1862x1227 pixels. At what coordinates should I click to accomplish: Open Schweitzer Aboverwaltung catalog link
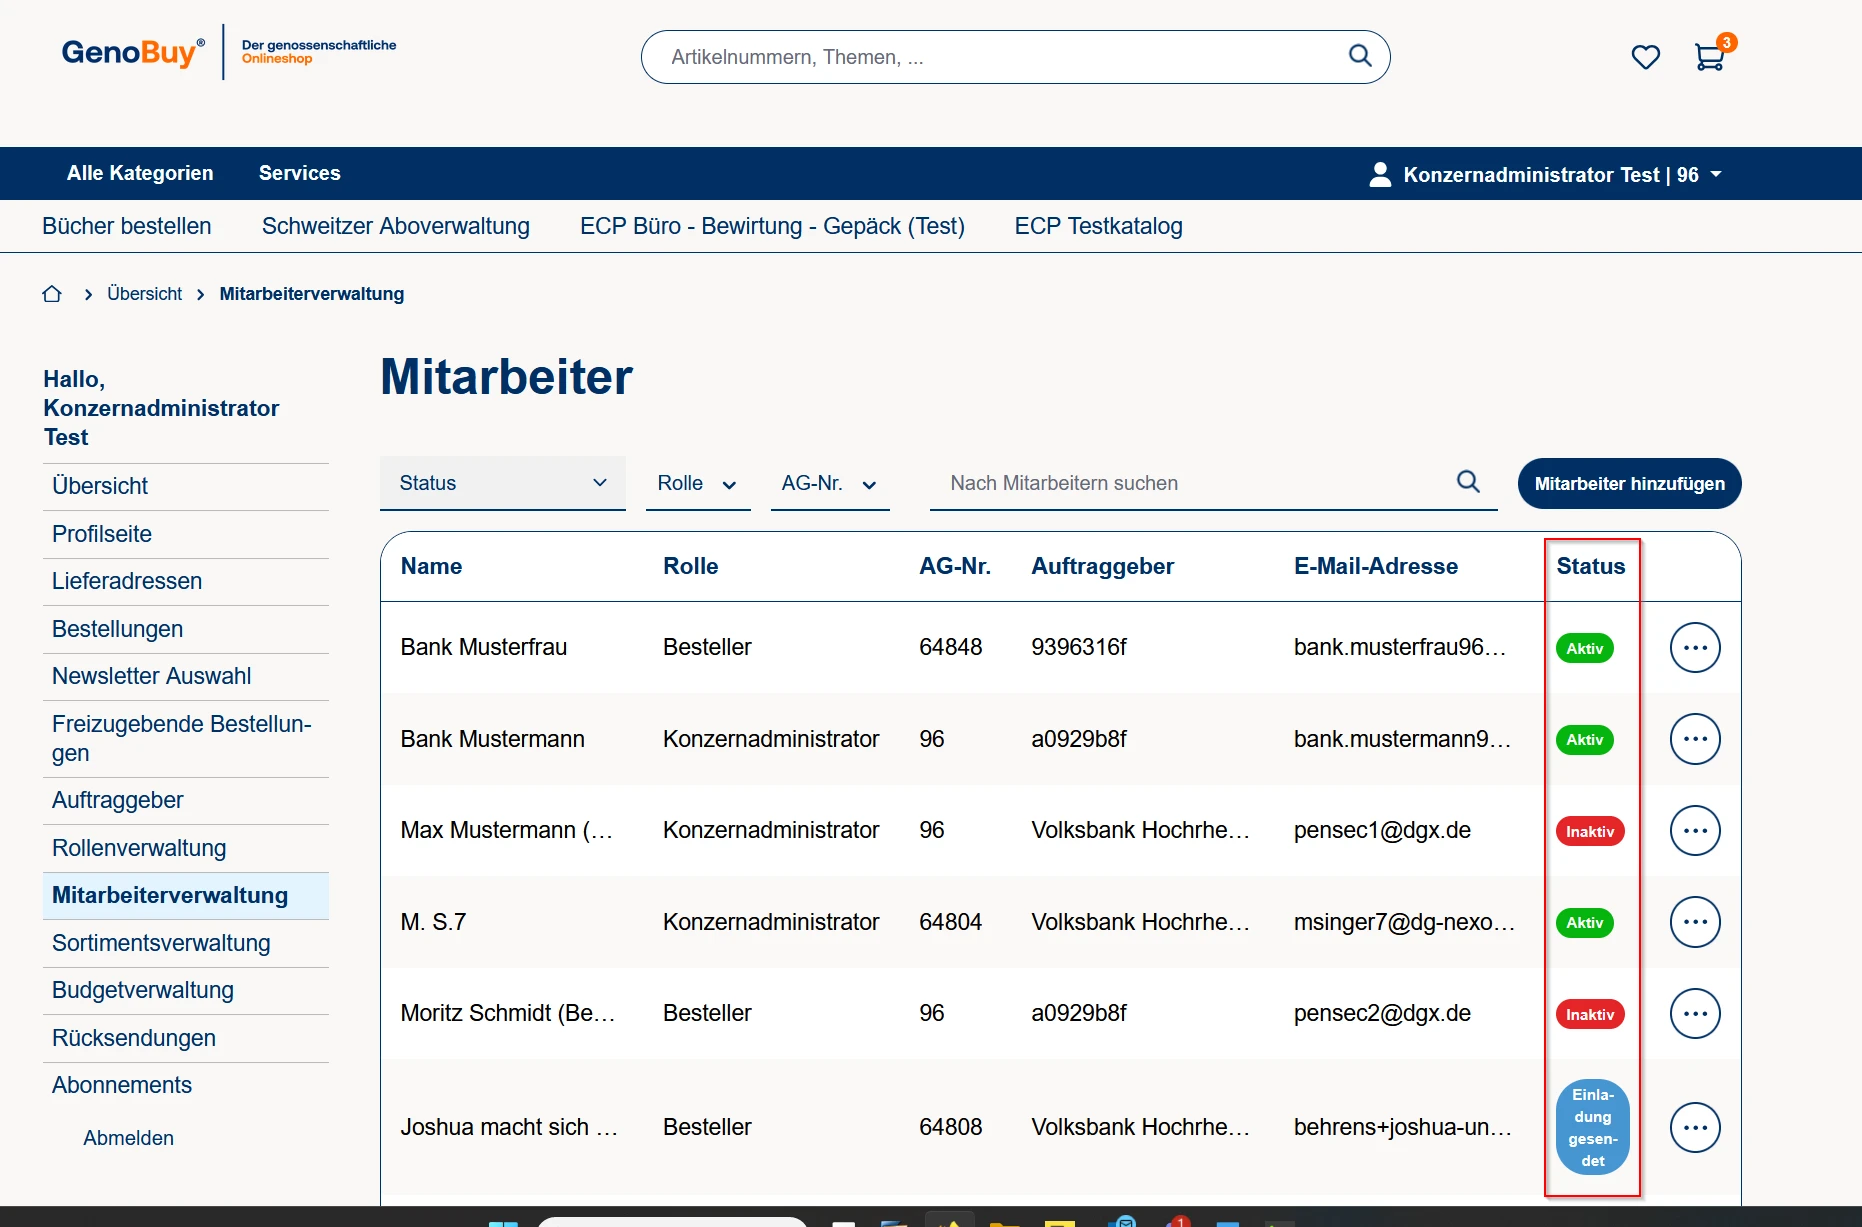[395, 226]
